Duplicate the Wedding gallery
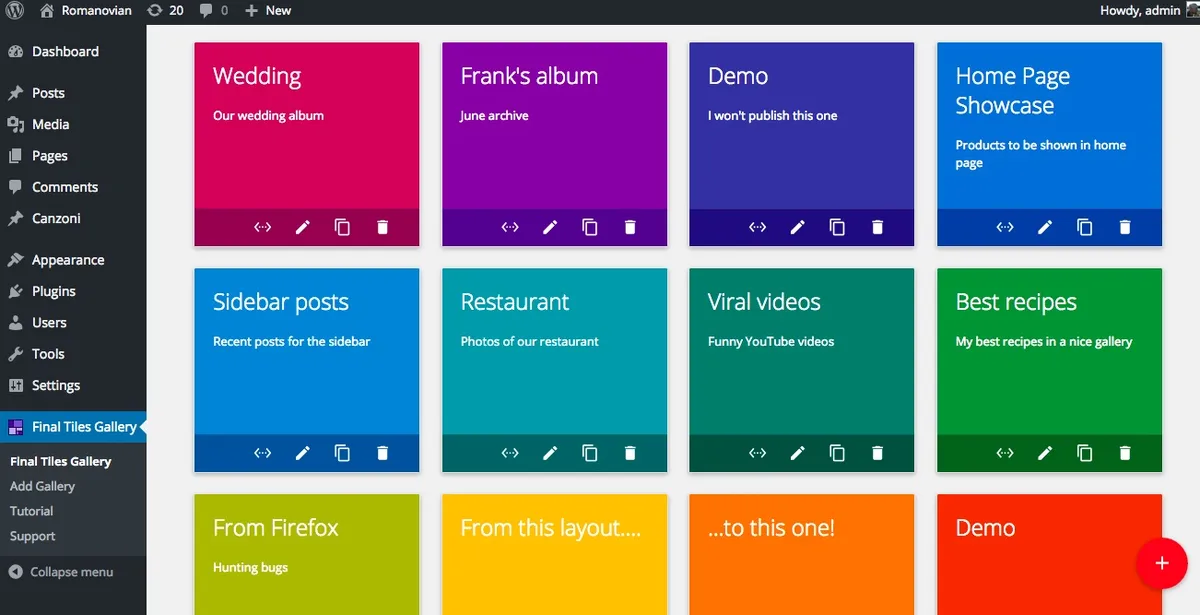 tap(342, 227)
